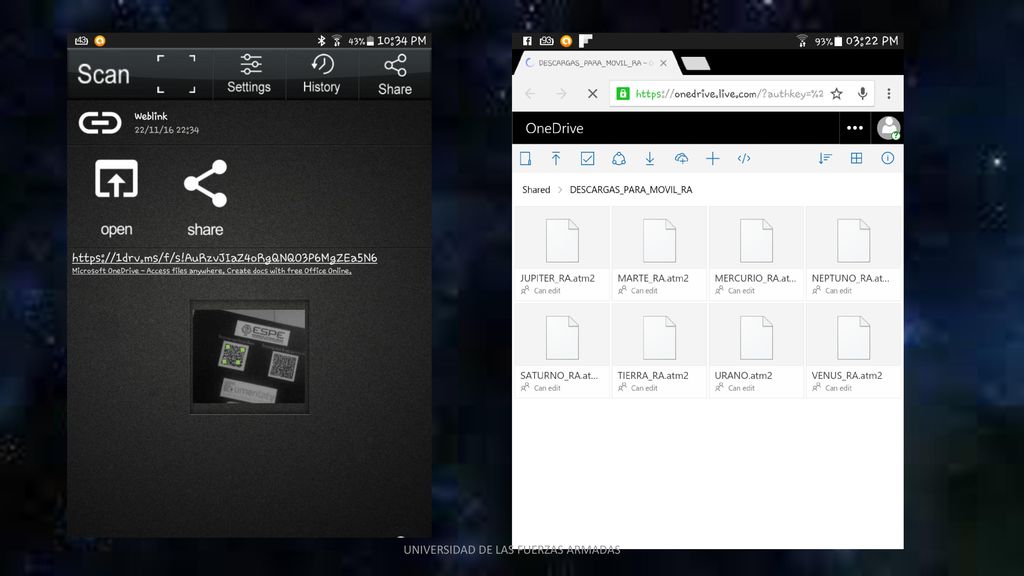
Task: Tap the large share icon below Weblink
Action: [205, 198]
